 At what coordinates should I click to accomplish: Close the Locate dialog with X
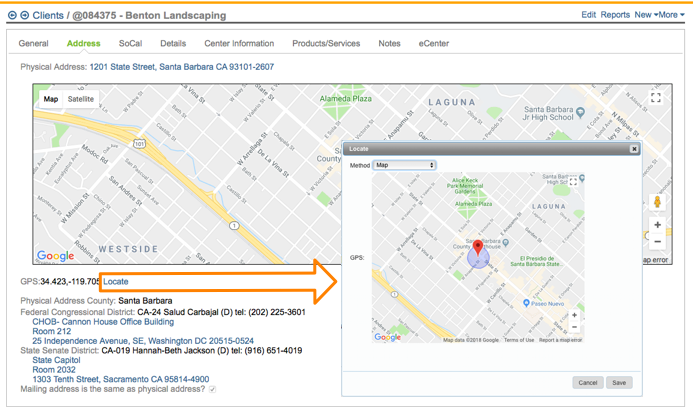pyautogui.click(x=634, y=149)
